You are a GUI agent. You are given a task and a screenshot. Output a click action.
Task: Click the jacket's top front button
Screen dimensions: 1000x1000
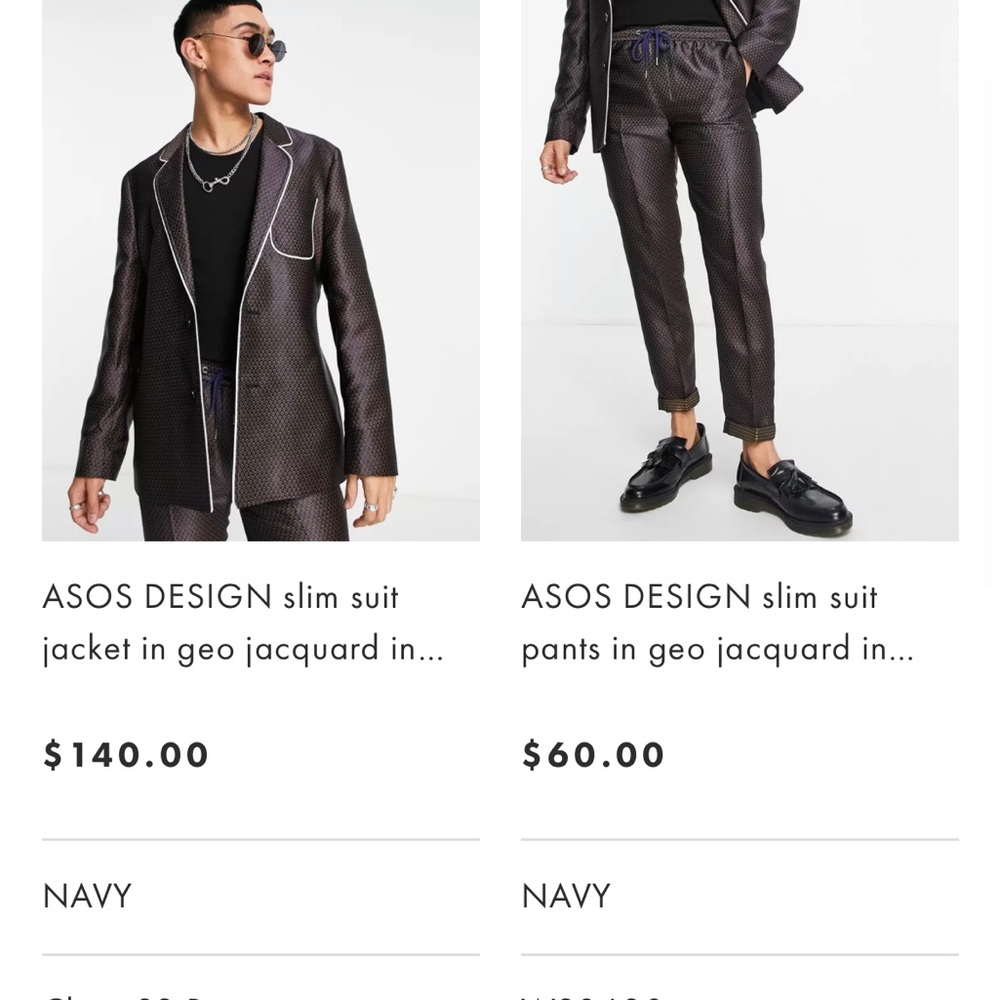tap(186, 322)
